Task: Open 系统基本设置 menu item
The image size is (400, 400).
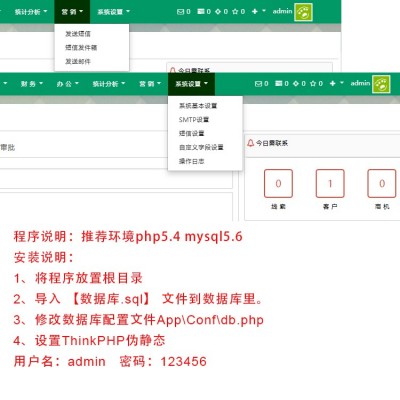Action: 198,106
